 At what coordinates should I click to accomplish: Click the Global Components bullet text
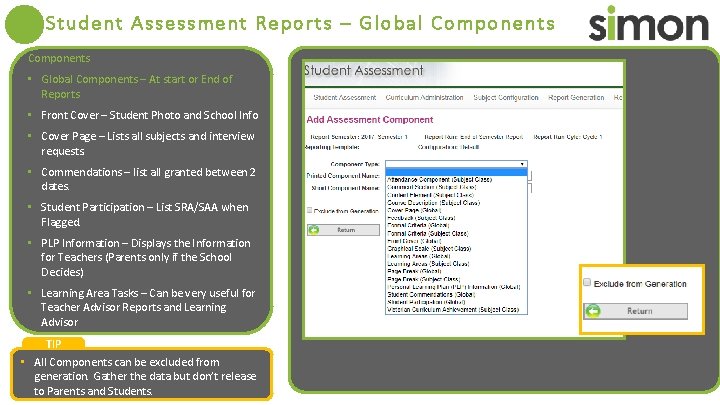[137, 86]
